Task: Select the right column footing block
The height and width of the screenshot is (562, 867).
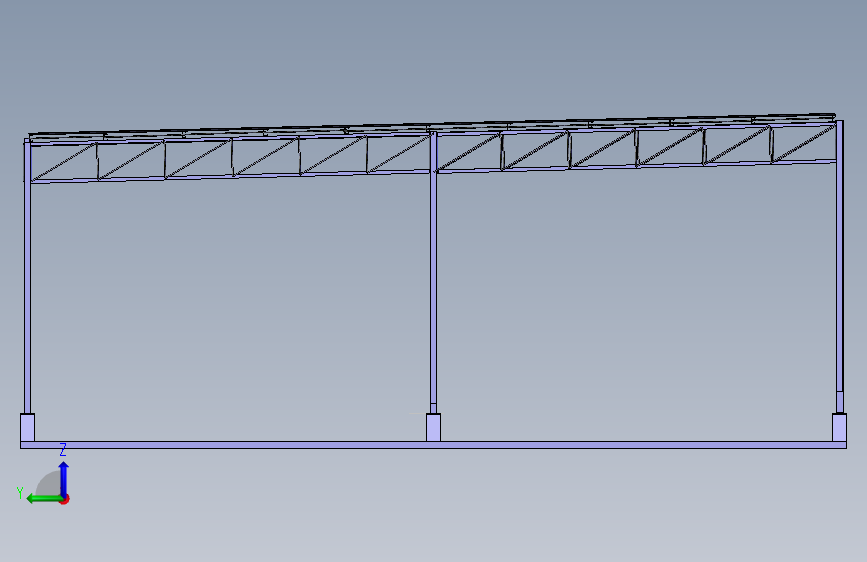Action: [x=839, y=427]
